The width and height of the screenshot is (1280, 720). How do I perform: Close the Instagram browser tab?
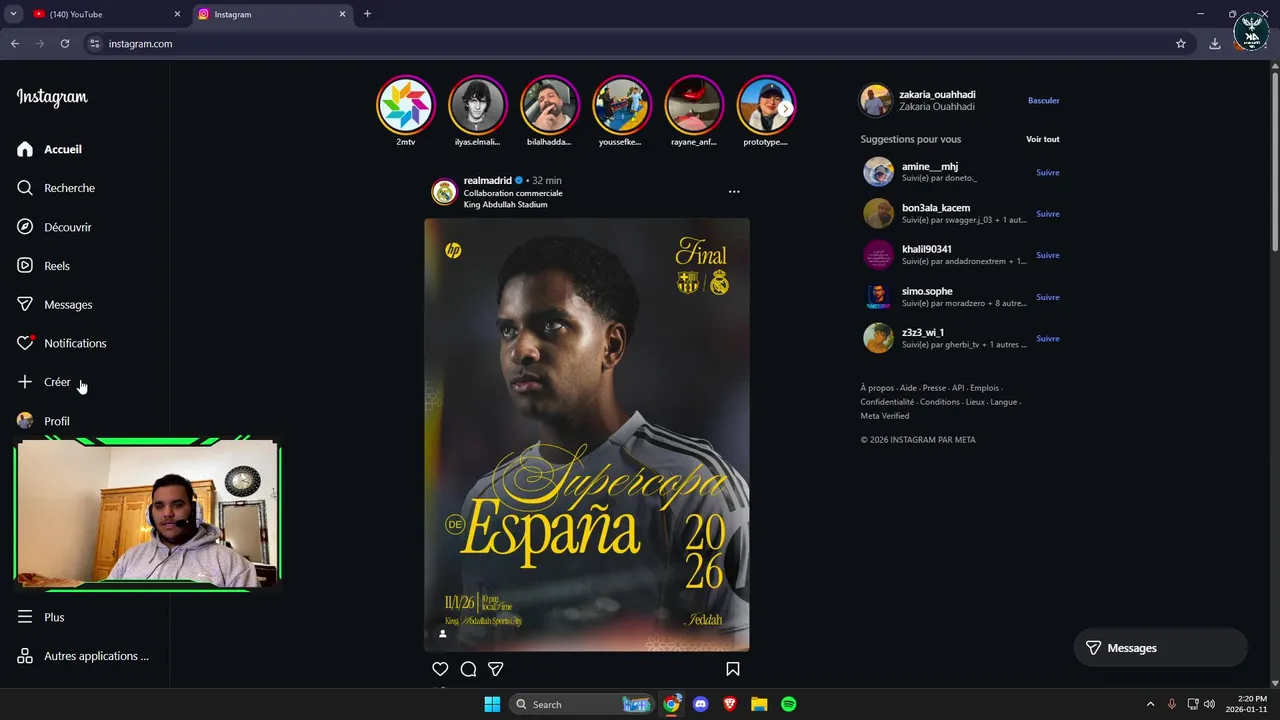pyautogui.click(x=342, y=14)
